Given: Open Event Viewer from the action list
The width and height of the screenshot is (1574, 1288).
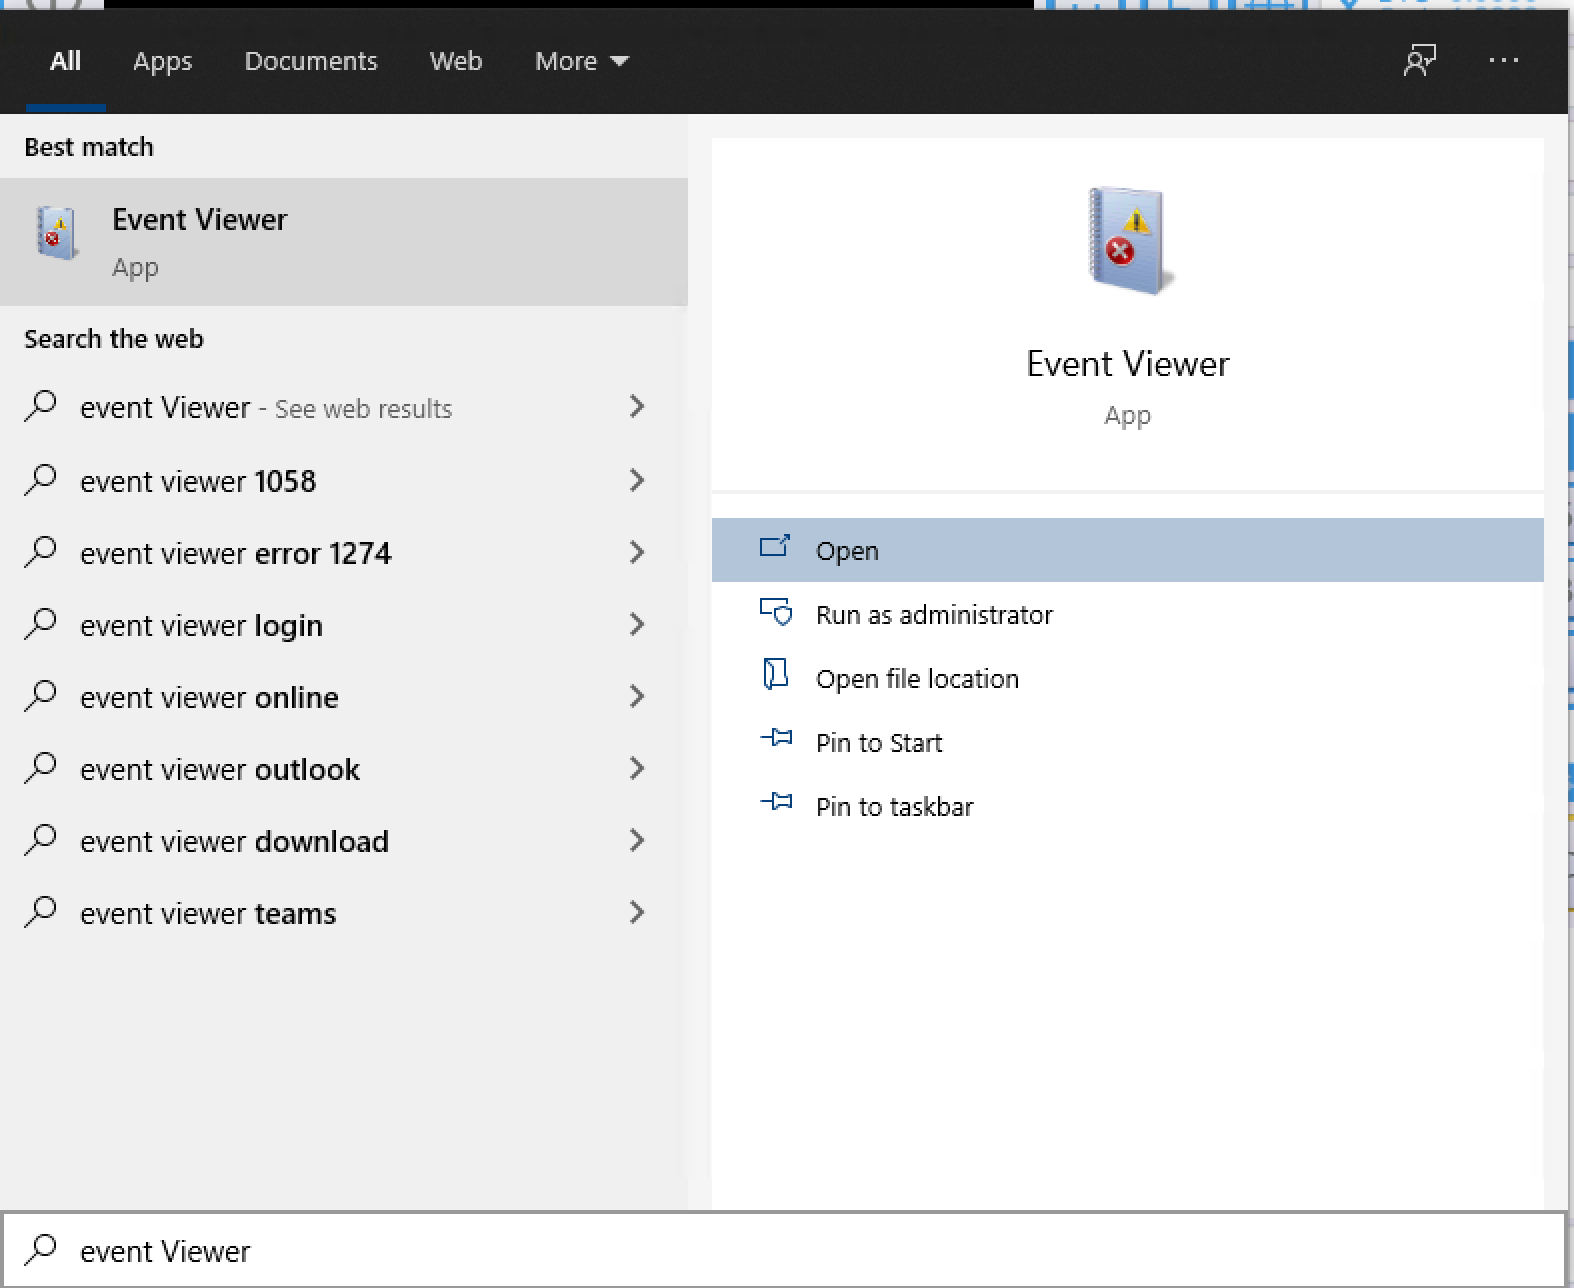Looking at the screenshot, I should (x=847, y=551).
